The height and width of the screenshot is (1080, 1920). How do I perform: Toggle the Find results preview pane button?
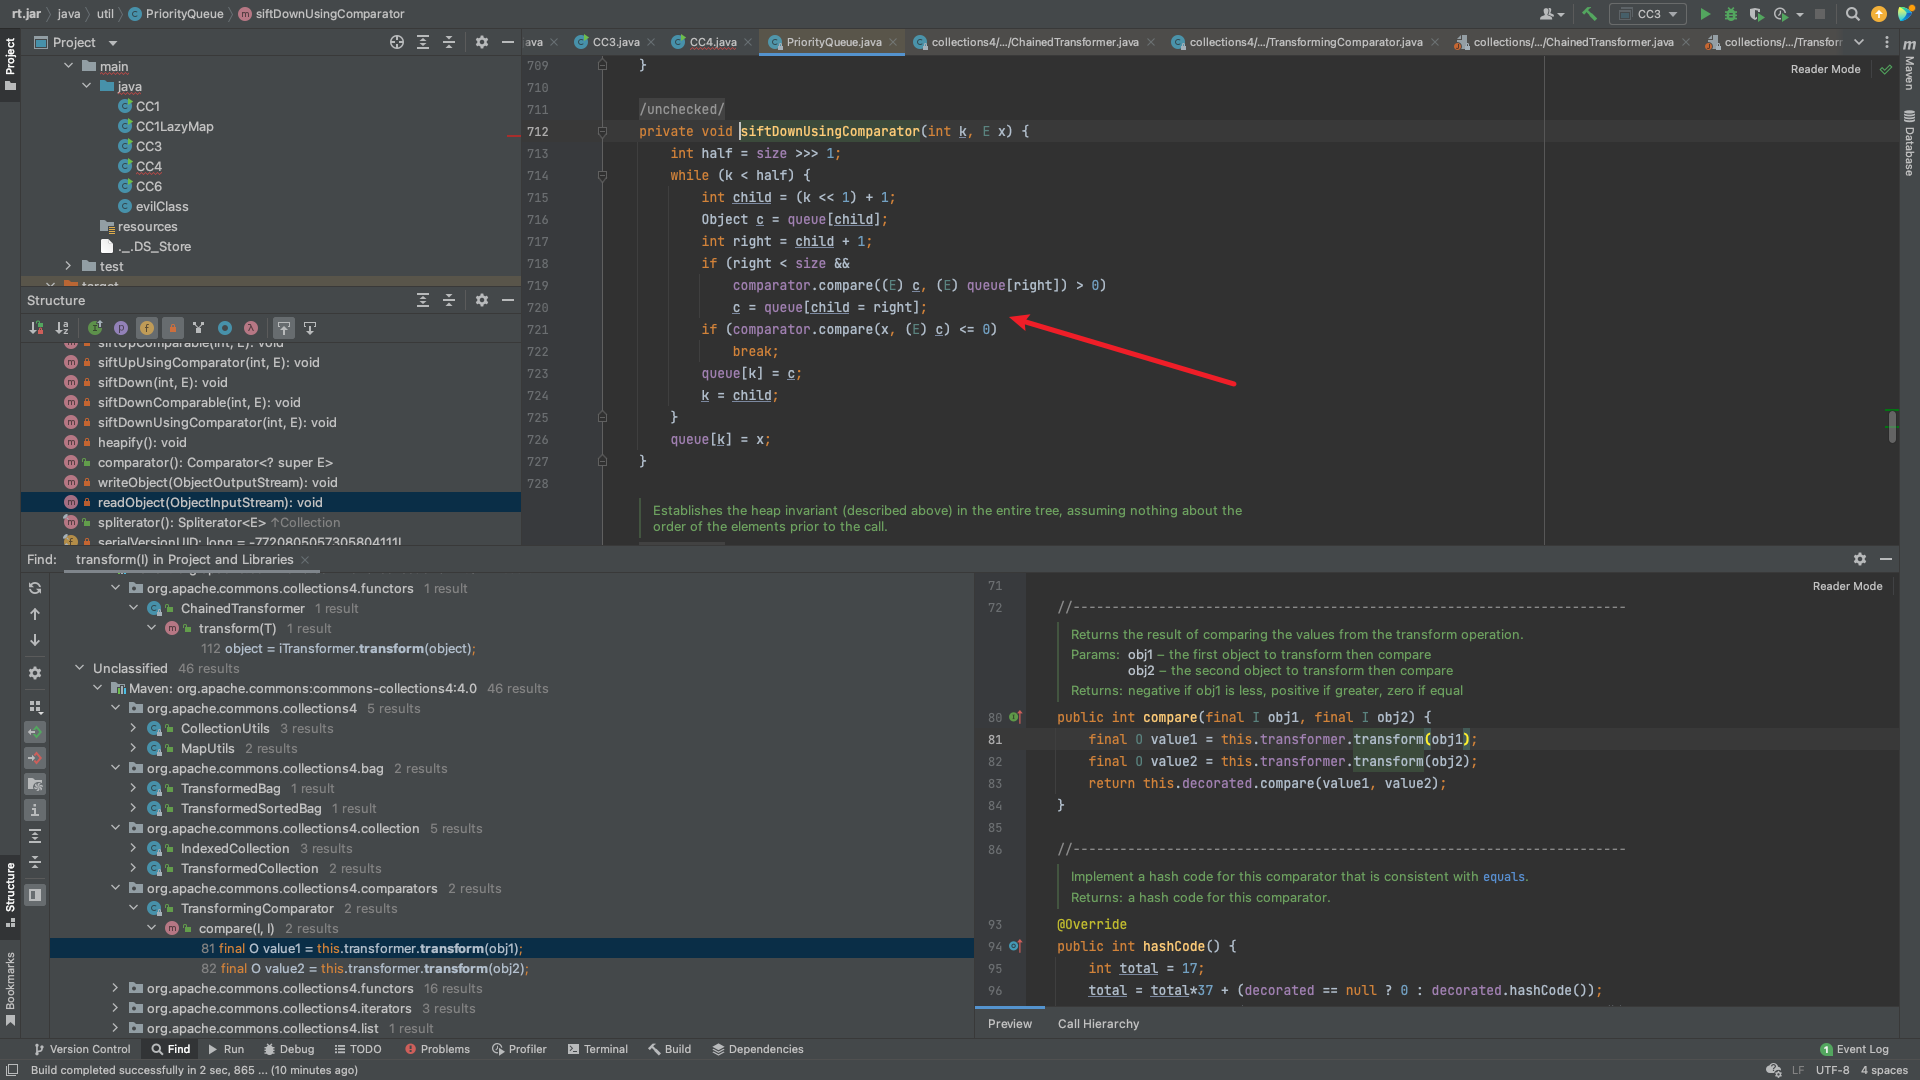point(35,895)
